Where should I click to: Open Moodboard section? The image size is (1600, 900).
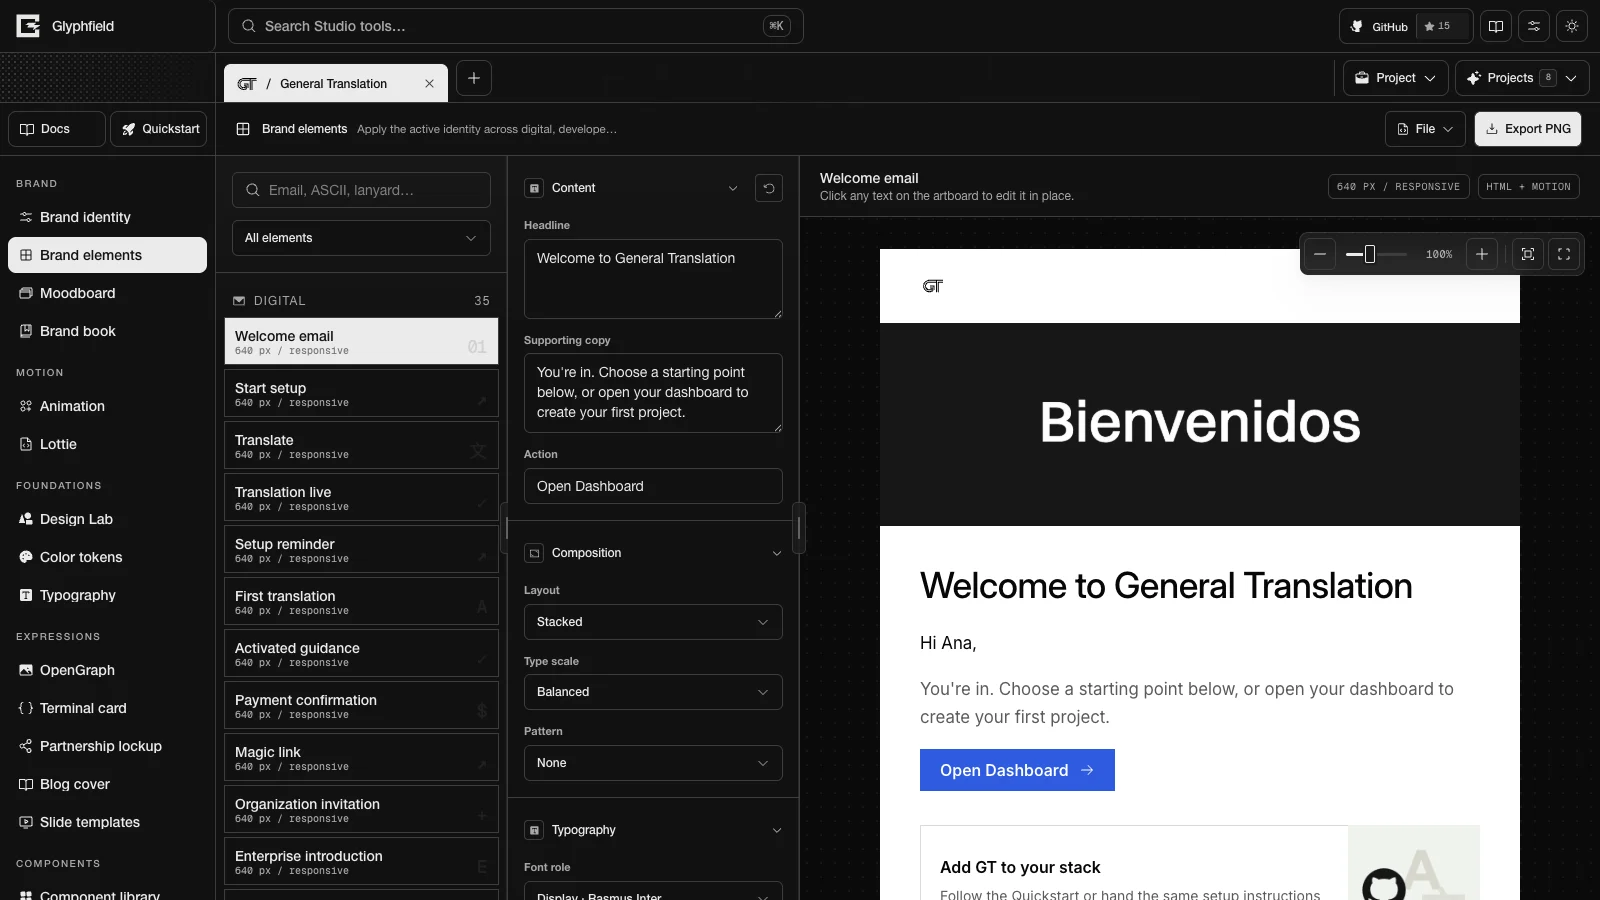click(107, 293)
